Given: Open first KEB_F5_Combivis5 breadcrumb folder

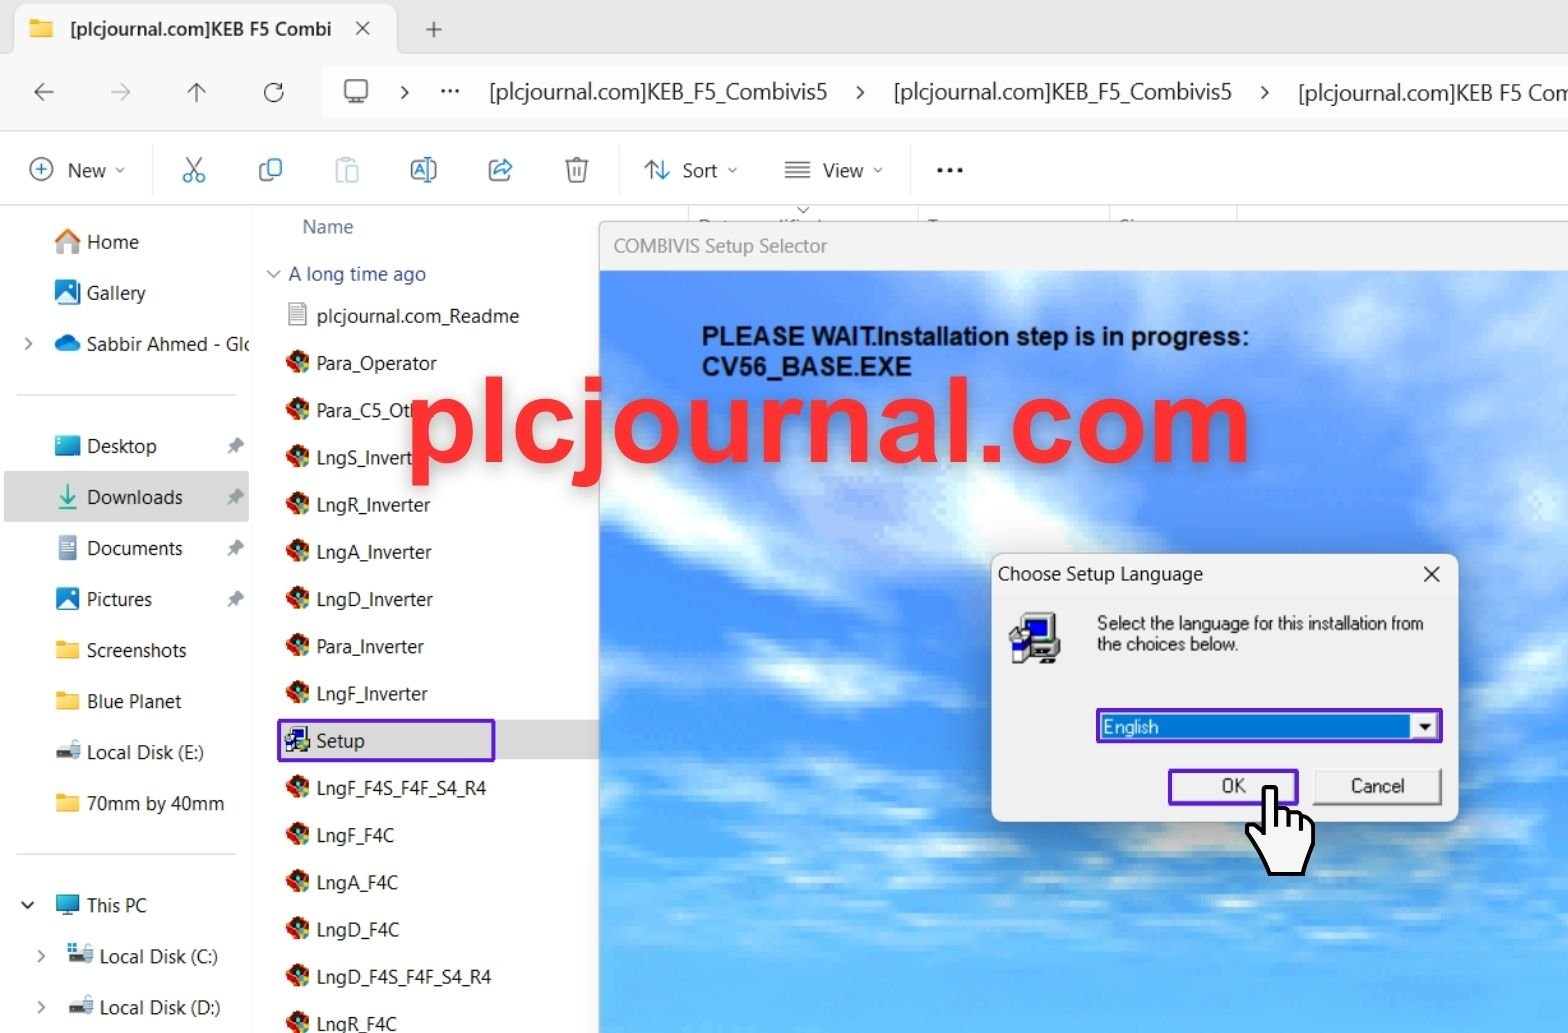Looking at the screenshot, I should click(x=658, y=92).
